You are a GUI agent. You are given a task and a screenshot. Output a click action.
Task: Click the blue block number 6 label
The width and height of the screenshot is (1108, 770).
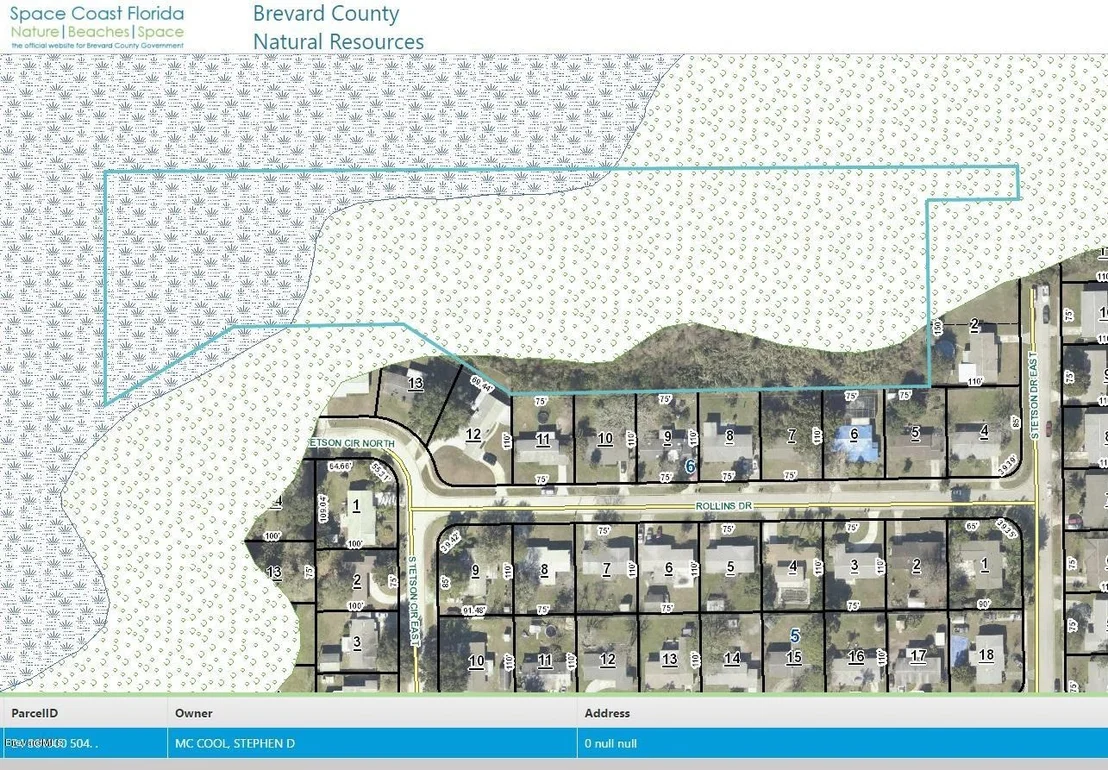tap(690, 466)
